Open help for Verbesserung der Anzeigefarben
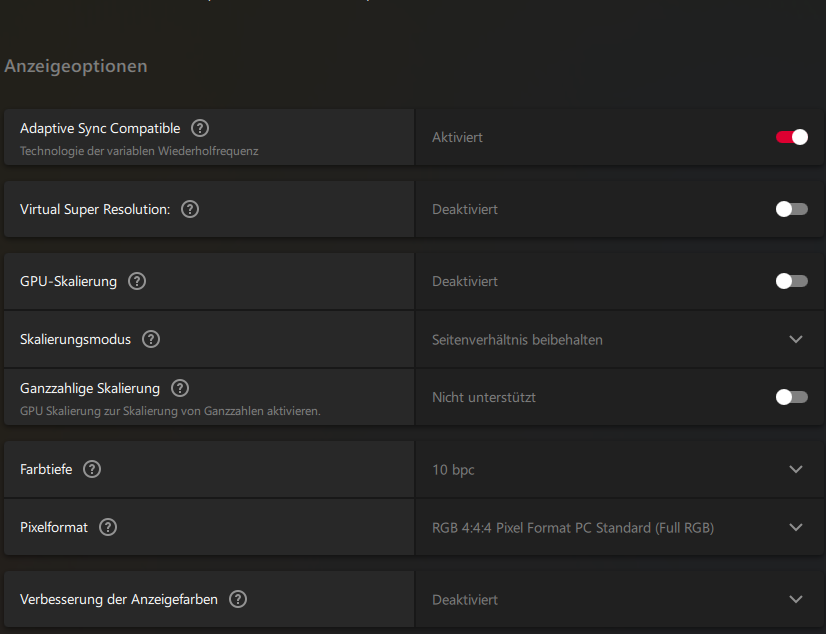 point(237,599)
